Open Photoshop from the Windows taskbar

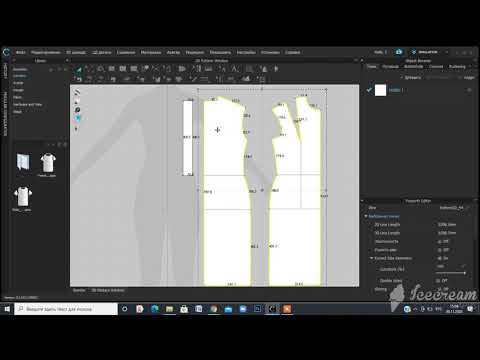[258, 309]
